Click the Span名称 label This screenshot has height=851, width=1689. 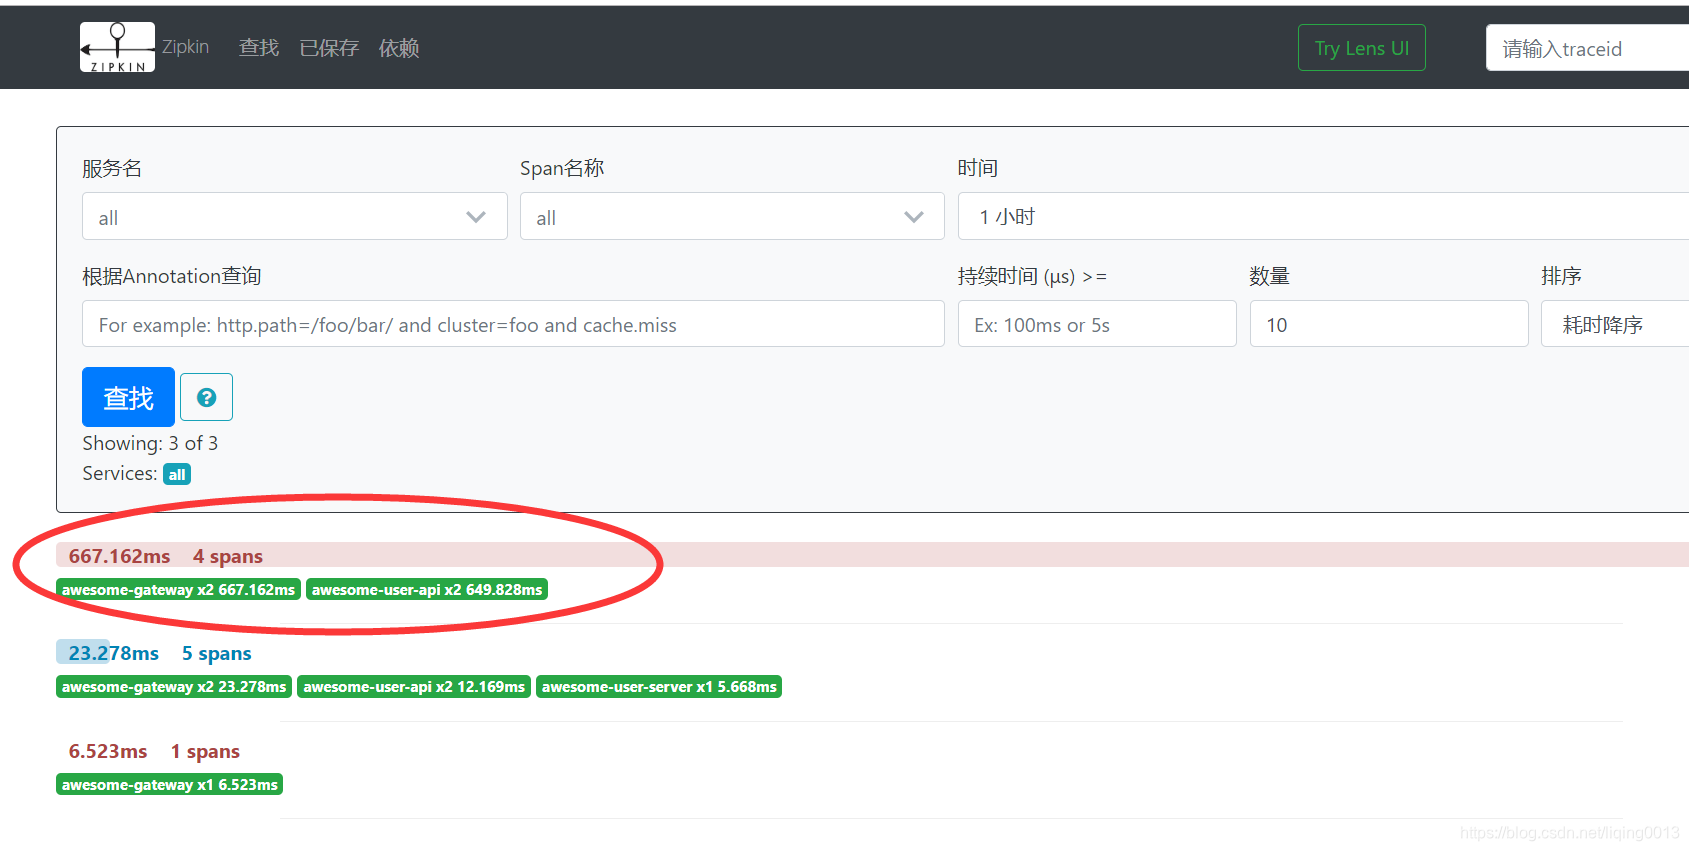[562, 168]
